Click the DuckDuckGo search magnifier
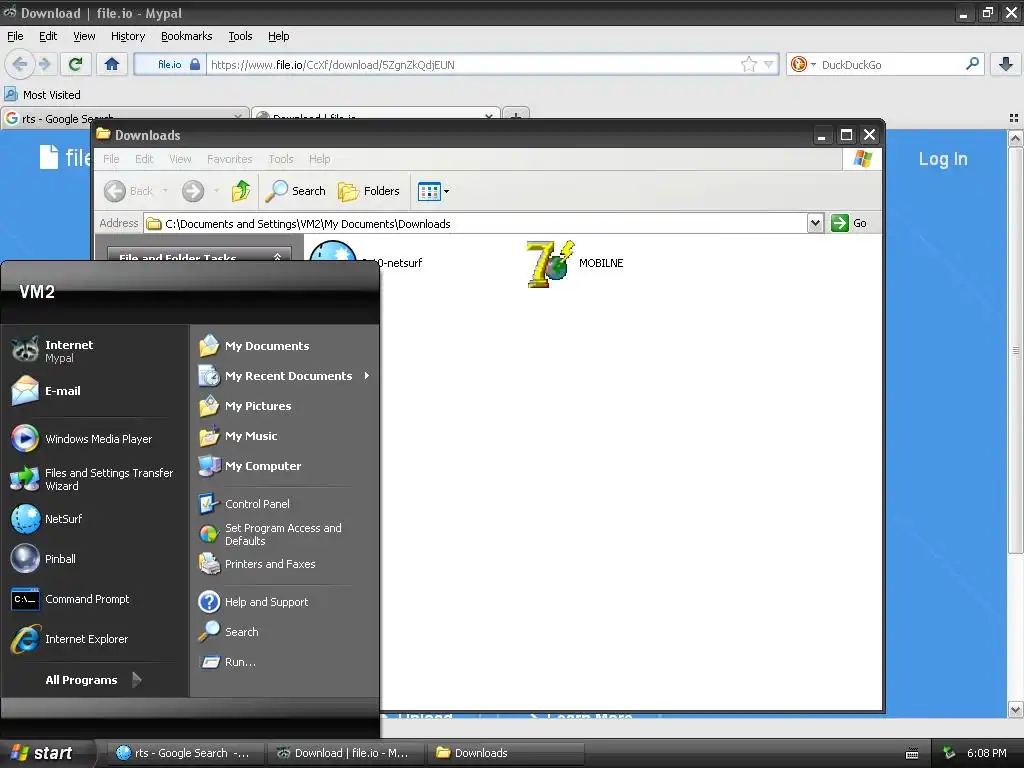The height and width of the screenshot is (768, 1024). pyautogui.click(x=972, y=64)
